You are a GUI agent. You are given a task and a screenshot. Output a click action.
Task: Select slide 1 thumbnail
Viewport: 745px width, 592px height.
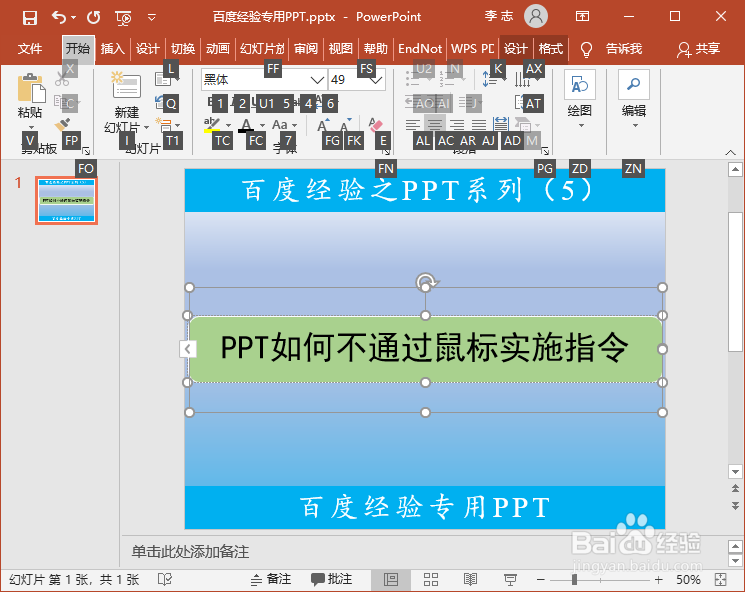[67, 200]
